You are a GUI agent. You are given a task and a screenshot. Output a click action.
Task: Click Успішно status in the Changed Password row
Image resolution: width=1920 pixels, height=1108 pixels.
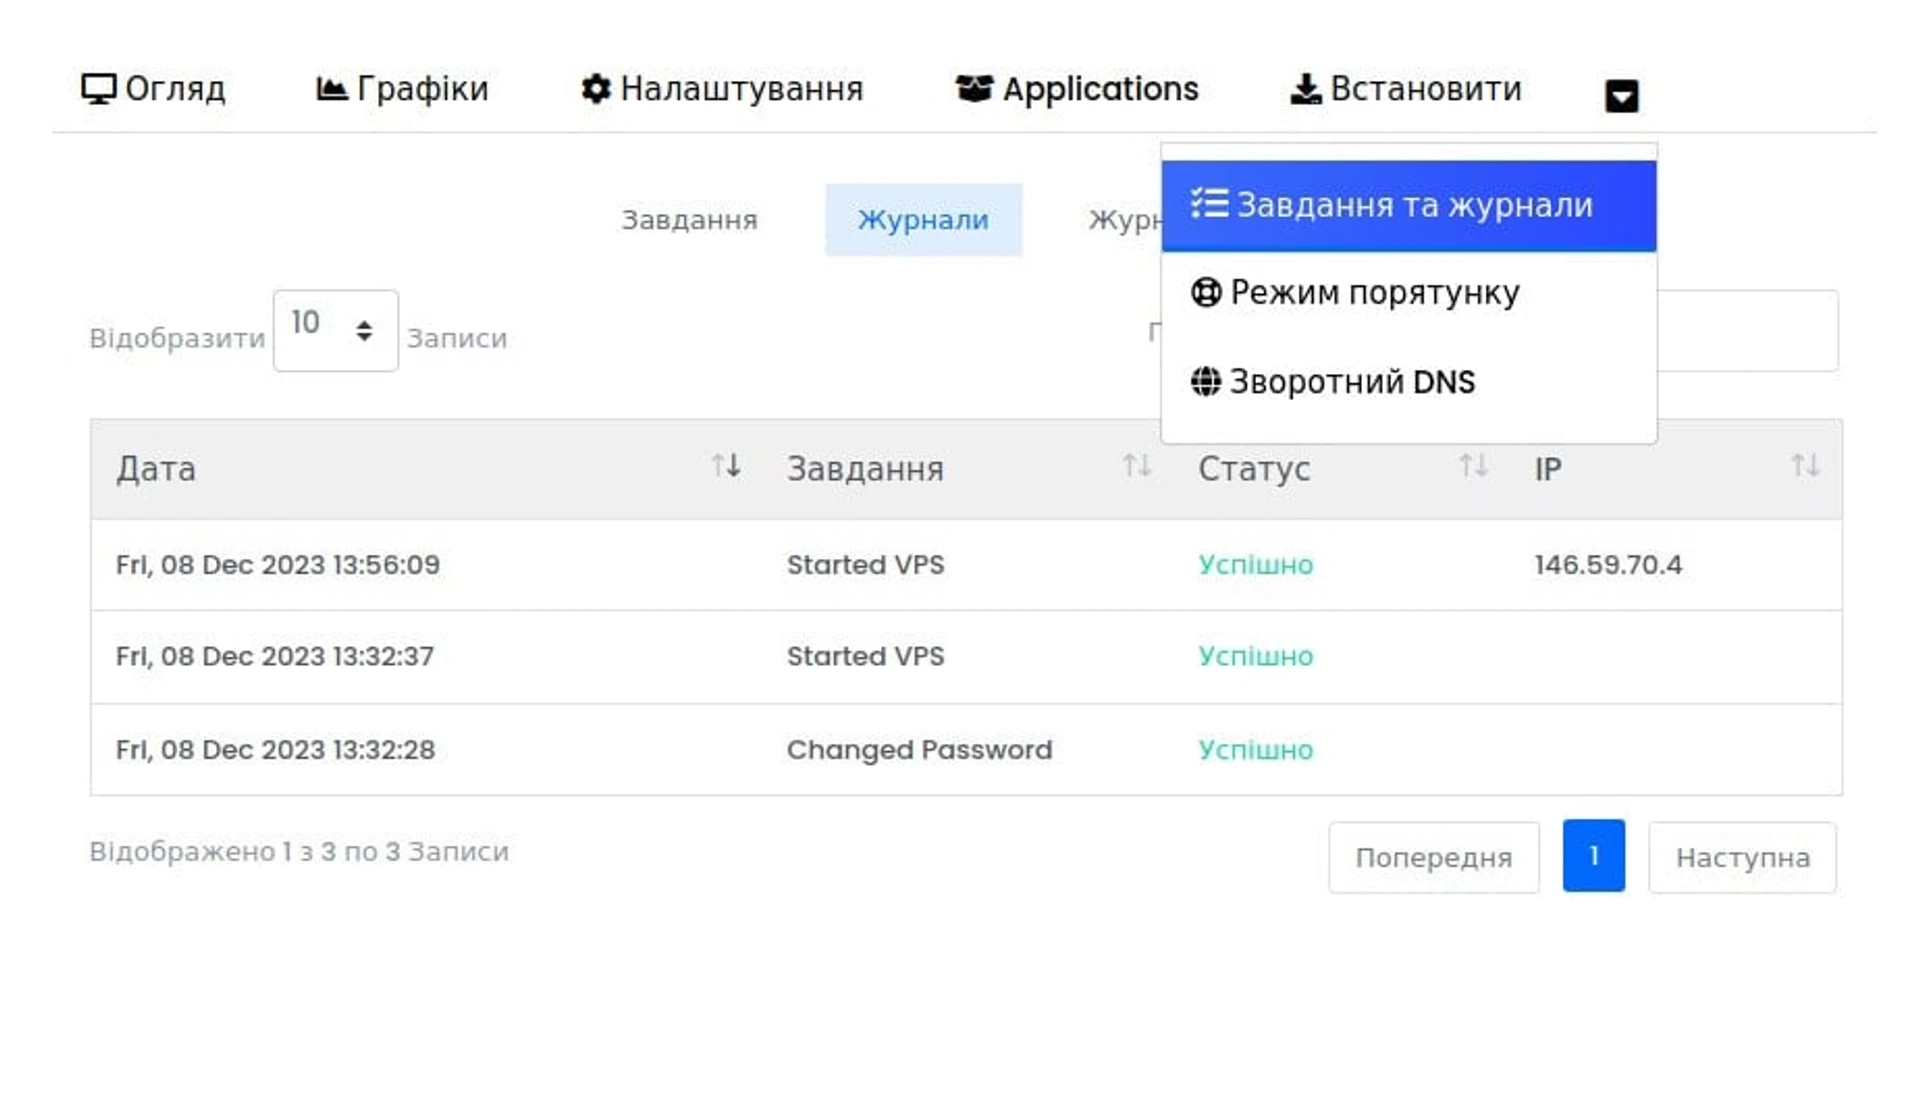(1255, 750)
